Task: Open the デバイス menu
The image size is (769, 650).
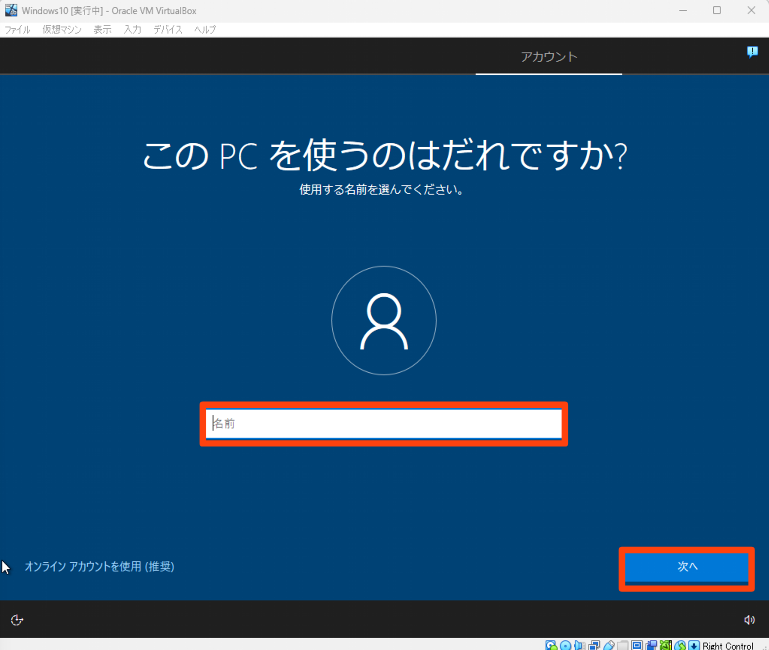Action: (168, 29)
